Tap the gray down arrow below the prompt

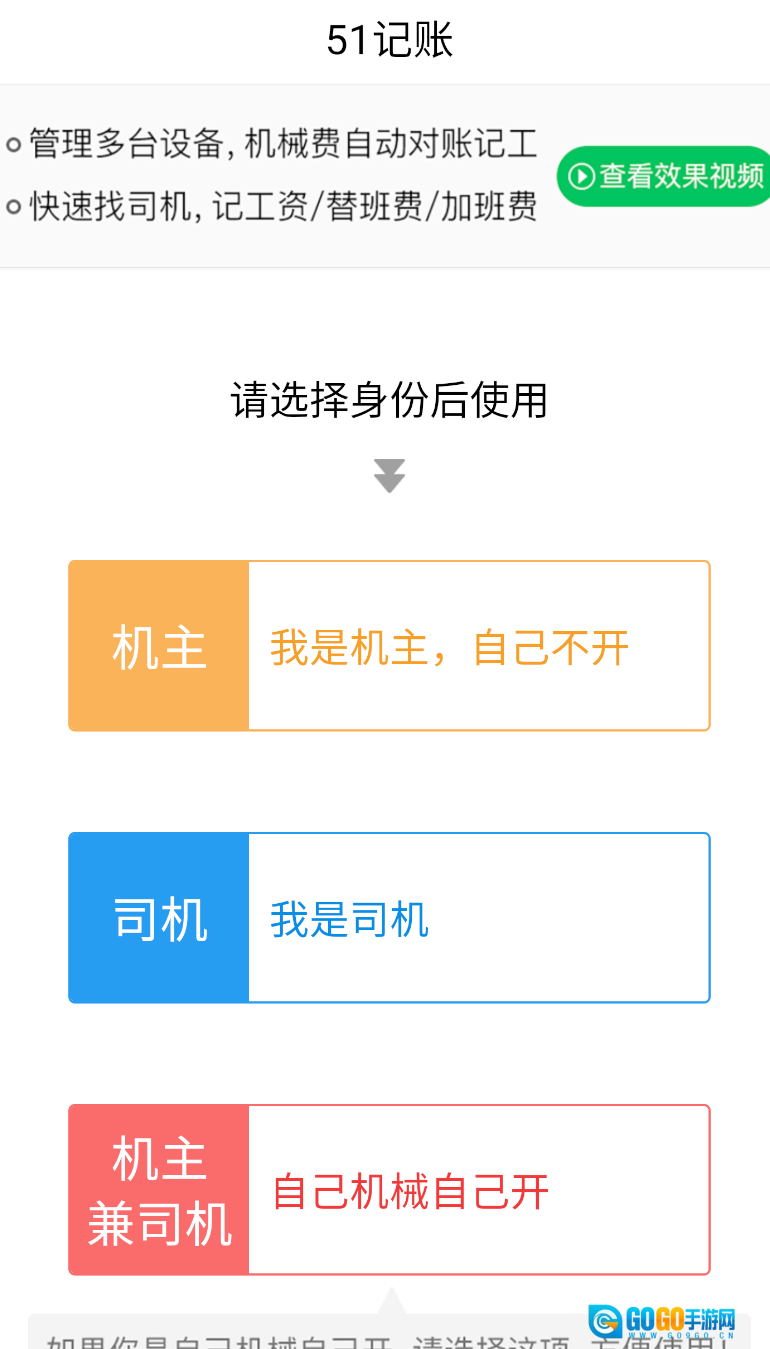coord(388,476)
